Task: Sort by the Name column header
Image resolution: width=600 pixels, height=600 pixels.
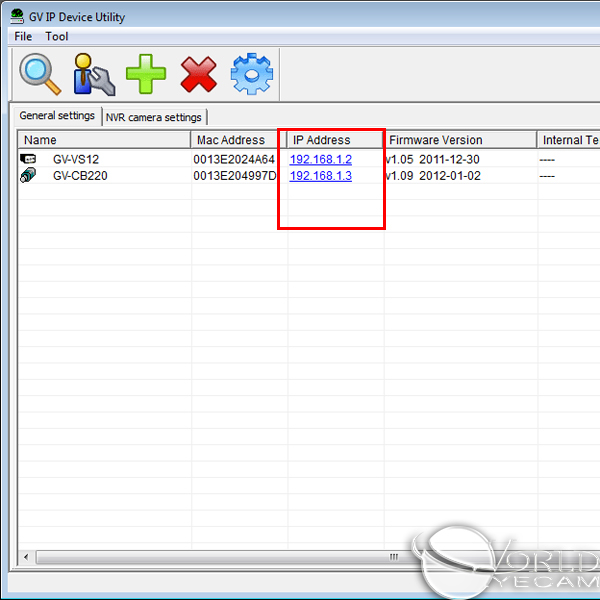Action: coord(104,140)
